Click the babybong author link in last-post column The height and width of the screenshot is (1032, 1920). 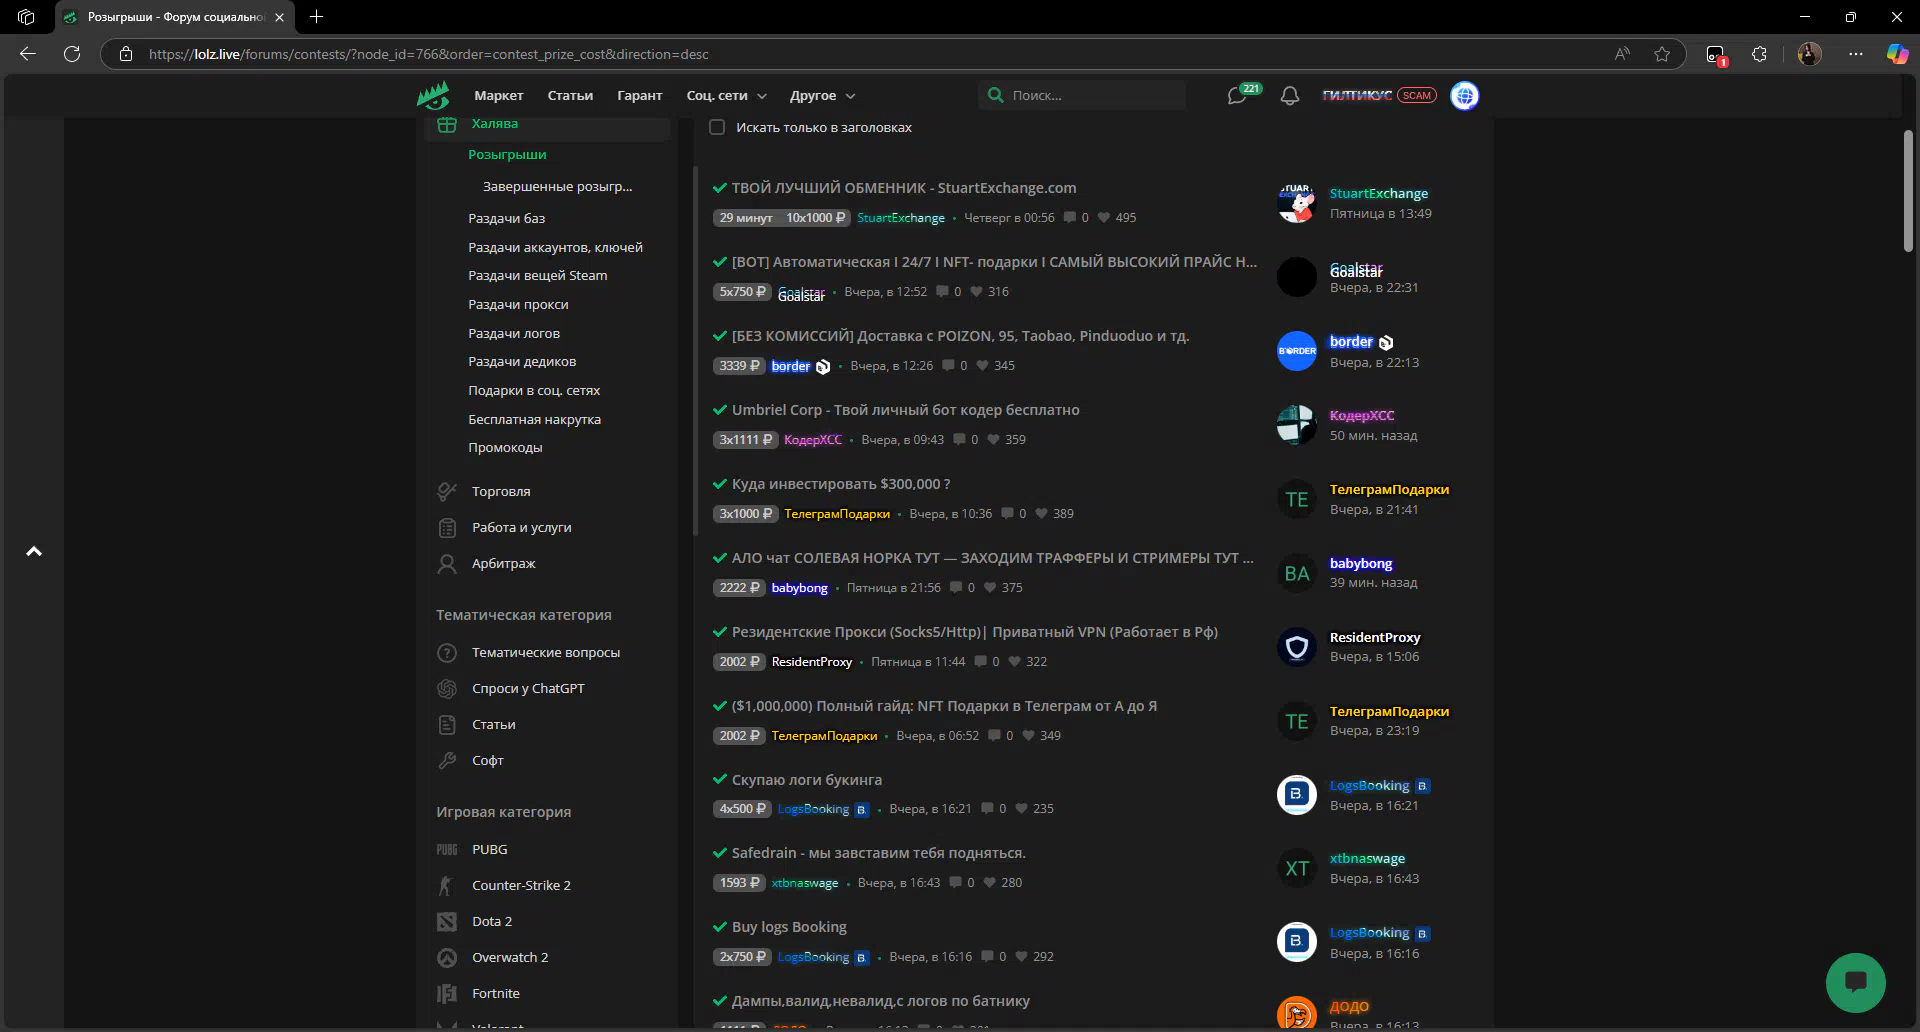pyautogui.click(x=1361, y=563)
